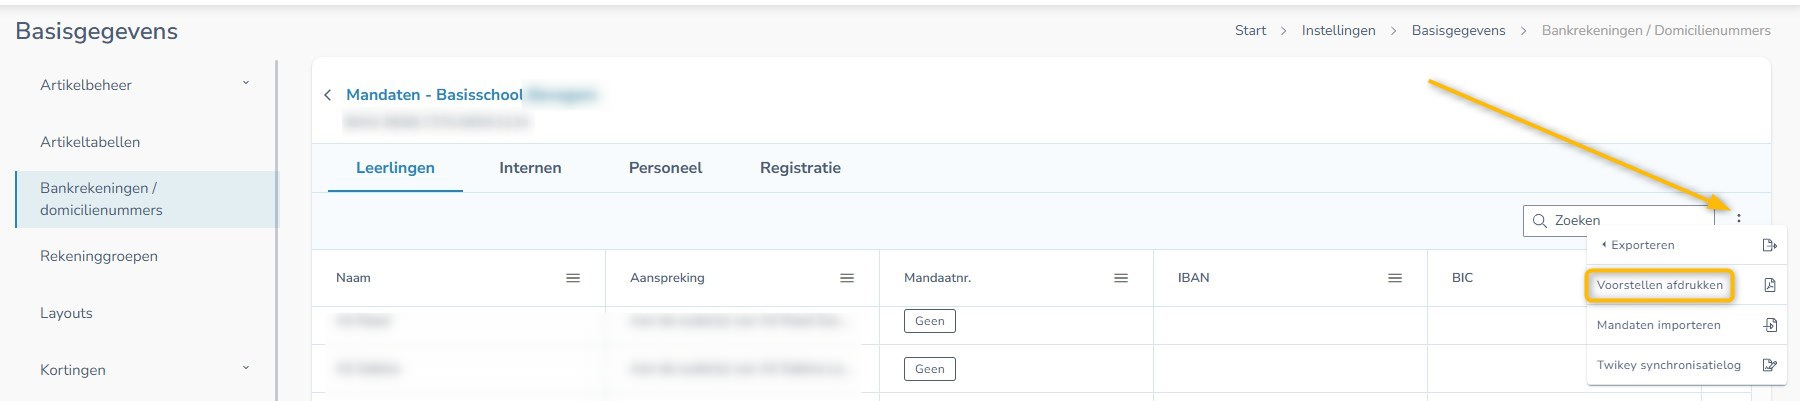Switch to the Personeel tab

[665, 168]
